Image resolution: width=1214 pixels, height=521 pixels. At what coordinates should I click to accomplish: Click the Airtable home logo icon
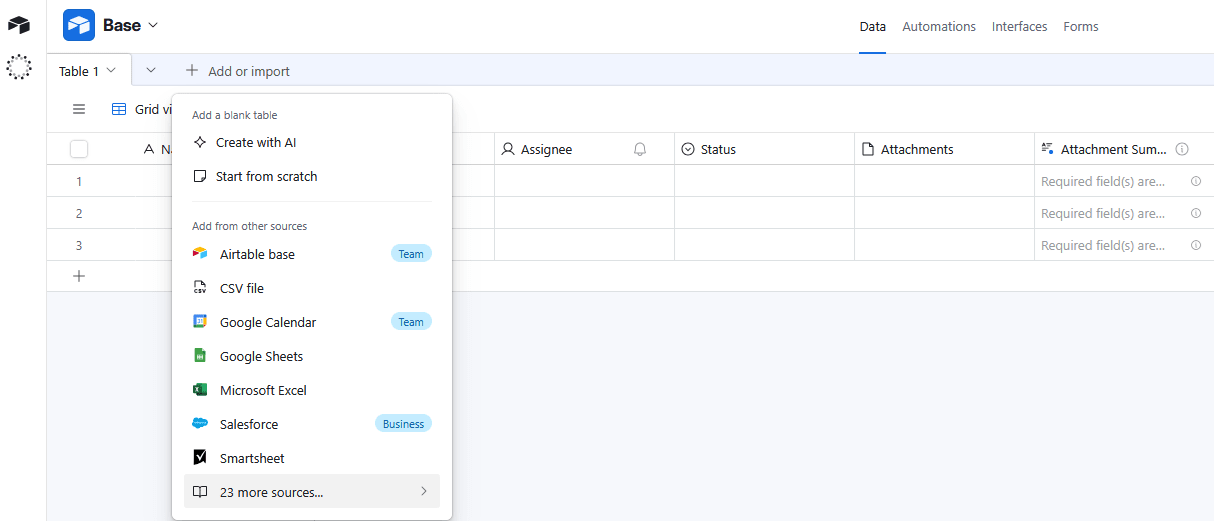tap(19, 25)
